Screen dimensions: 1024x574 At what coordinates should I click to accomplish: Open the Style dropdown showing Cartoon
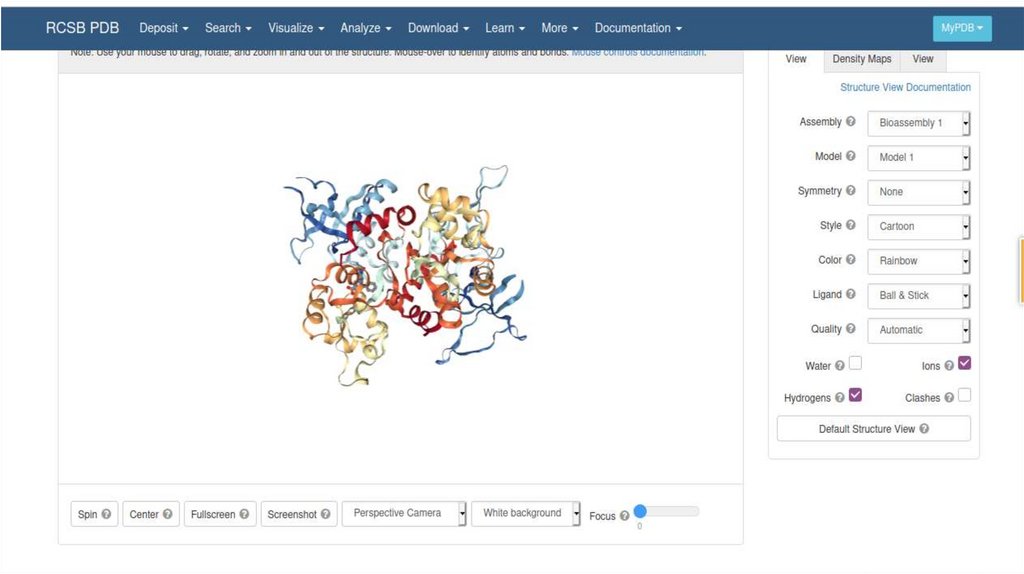click(x=918, y=226)
